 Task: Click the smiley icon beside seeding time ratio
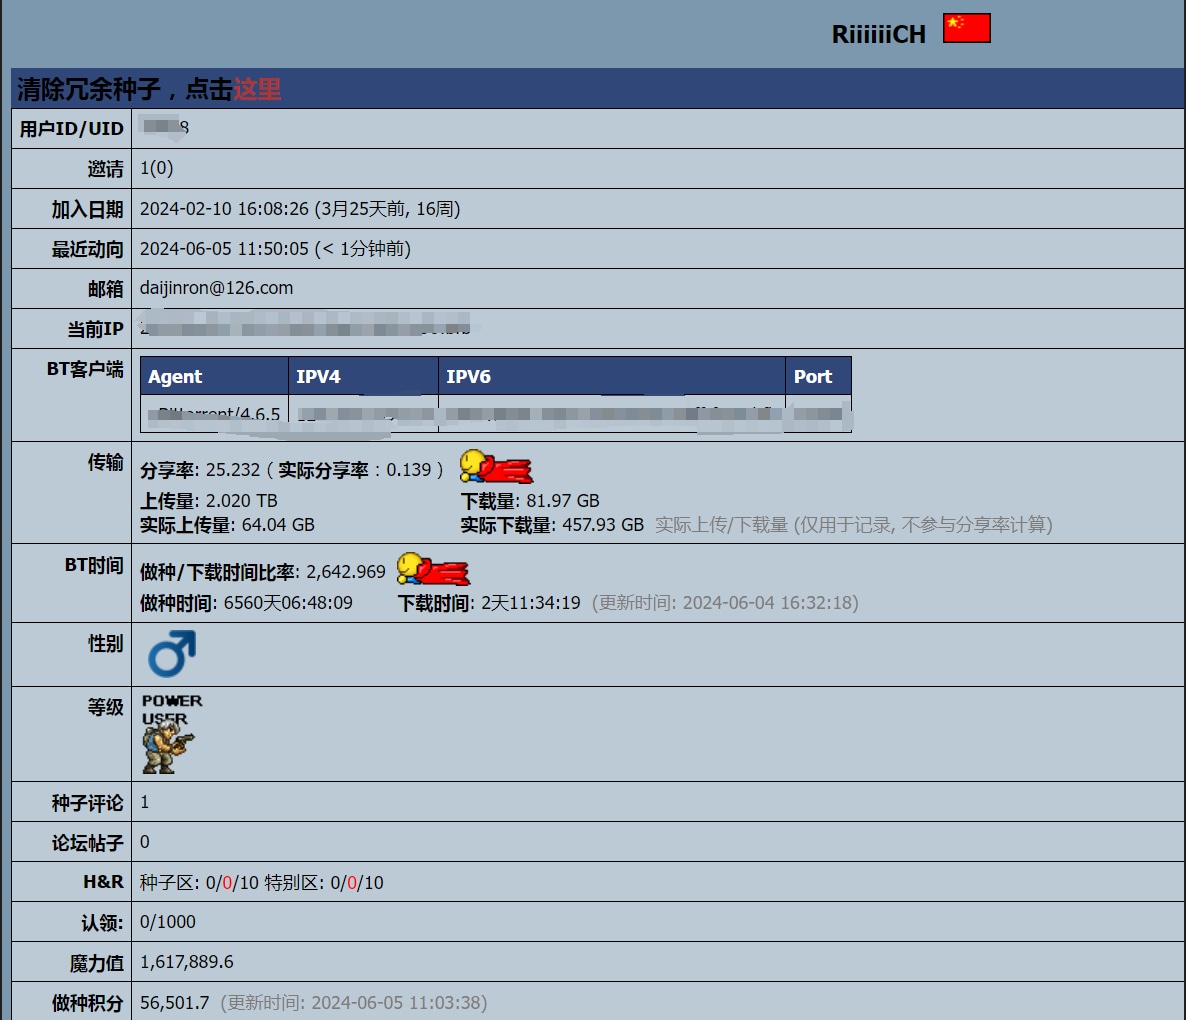[x=433, y=569]
